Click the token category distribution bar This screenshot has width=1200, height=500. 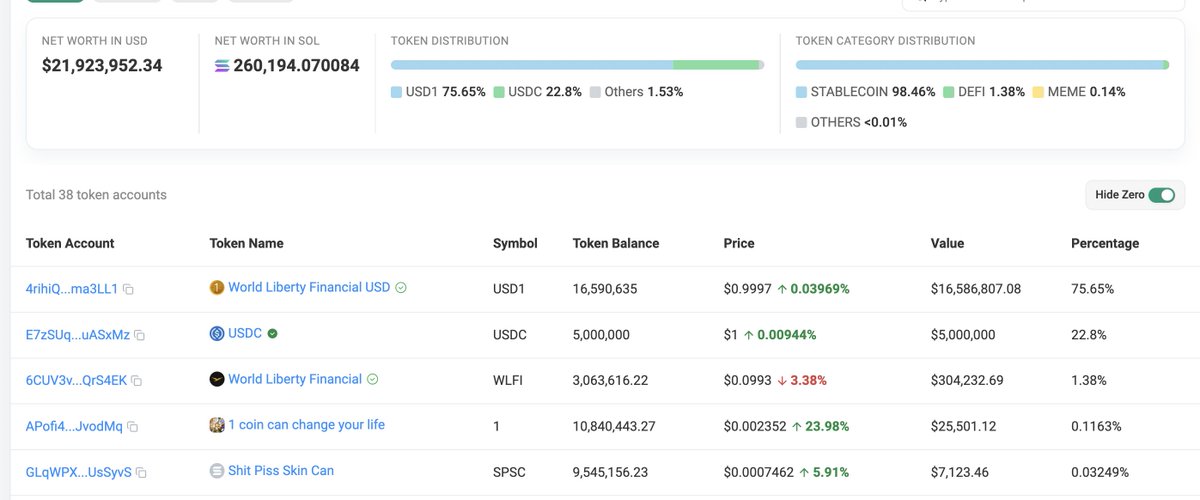click(982, 65)
